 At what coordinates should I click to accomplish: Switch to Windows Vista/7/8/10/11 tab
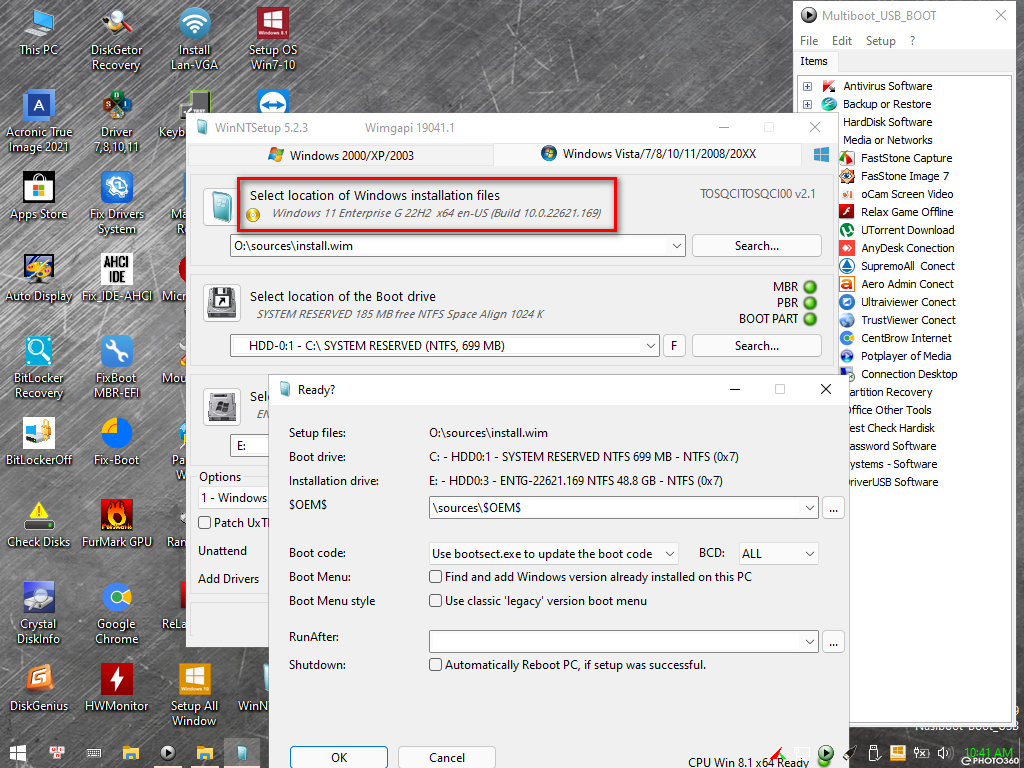[x=648, y=154]
